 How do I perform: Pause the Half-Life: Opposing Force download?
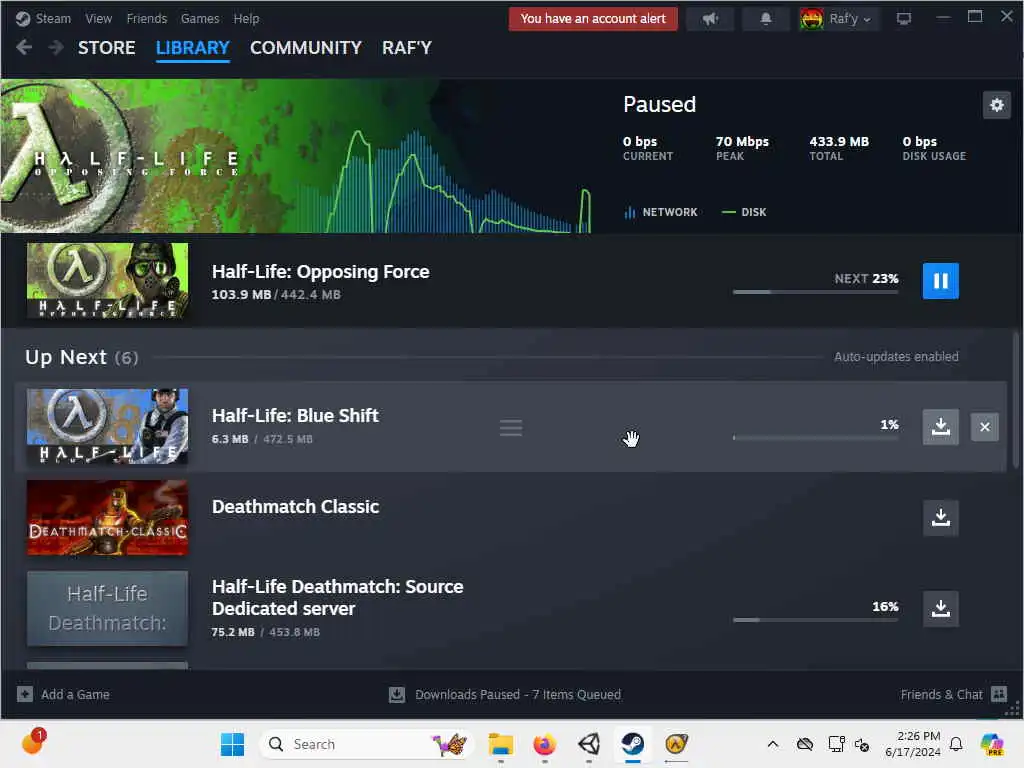[940, 281]
